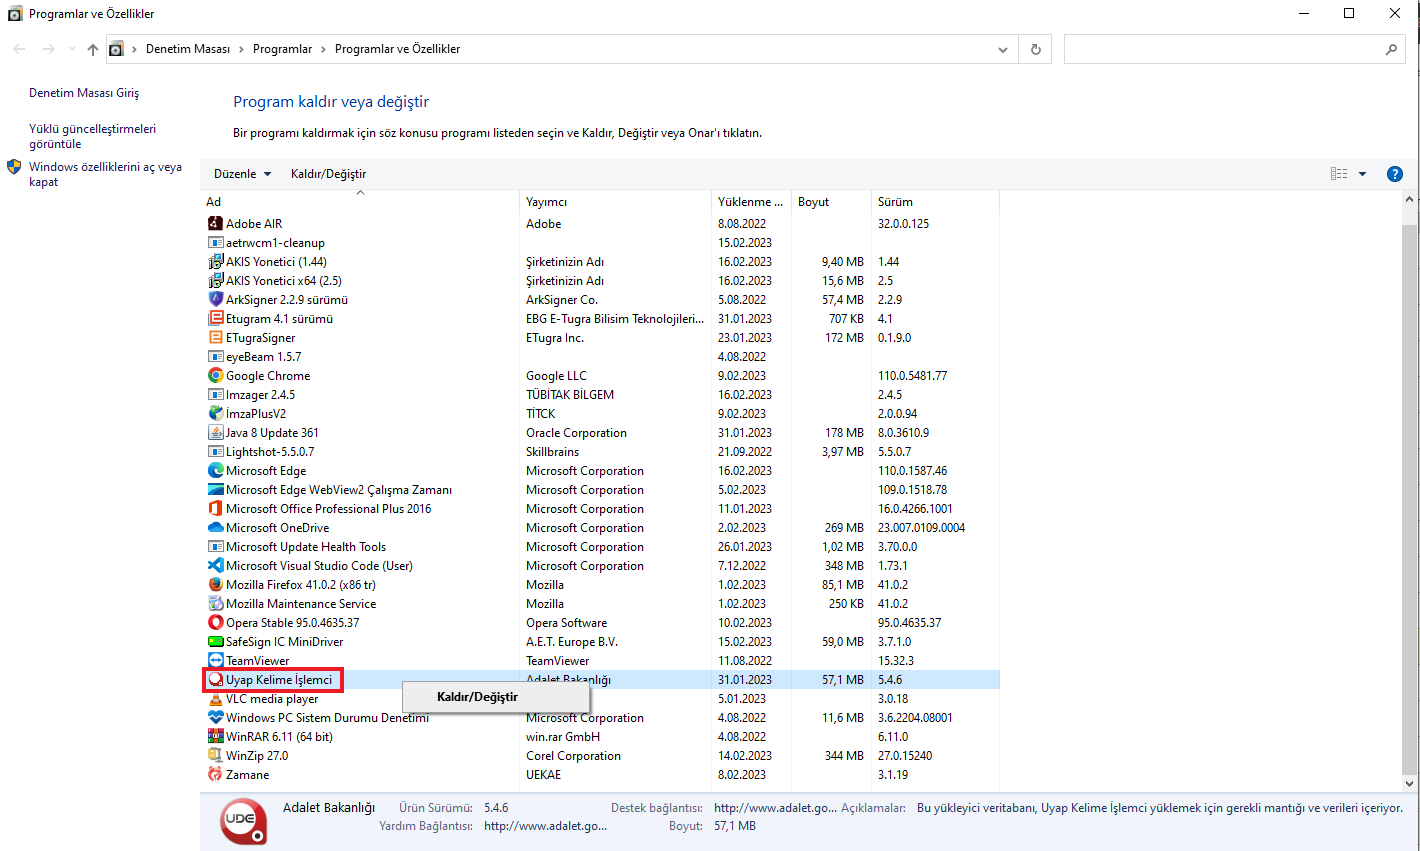Image resolution: width=1420 pixels, height=851 pixels.
Task: Expand the address bar history dropdown
Action: (1003, 49)
